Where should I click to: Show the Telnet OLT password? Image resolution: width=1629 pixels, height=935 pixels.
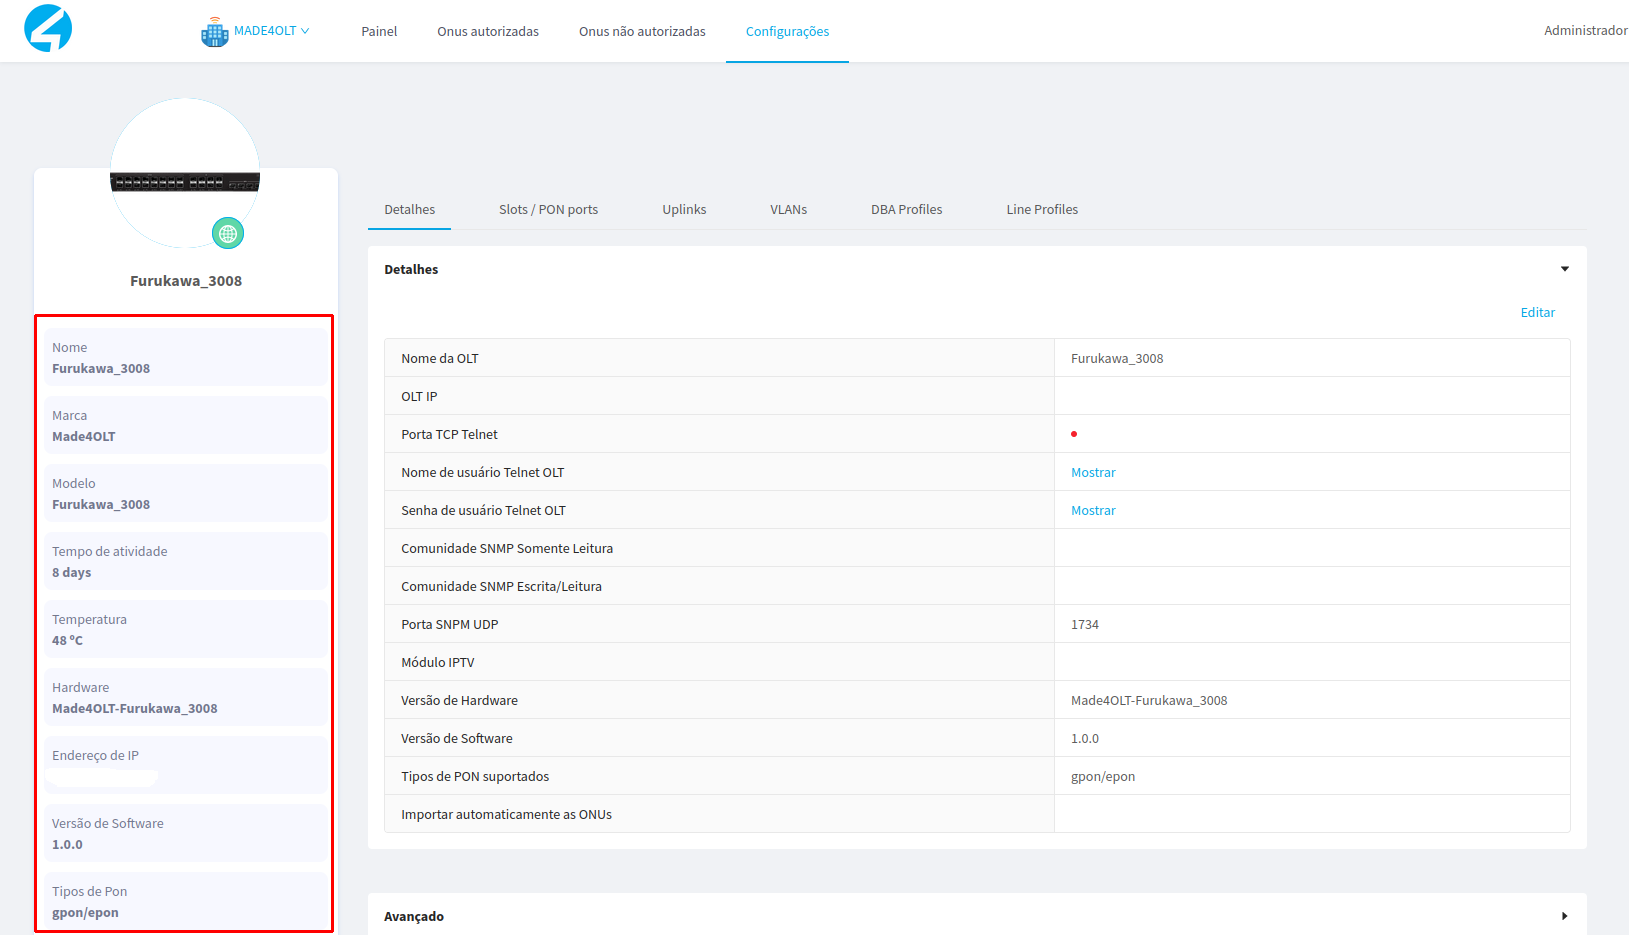tap(1093, 510)
